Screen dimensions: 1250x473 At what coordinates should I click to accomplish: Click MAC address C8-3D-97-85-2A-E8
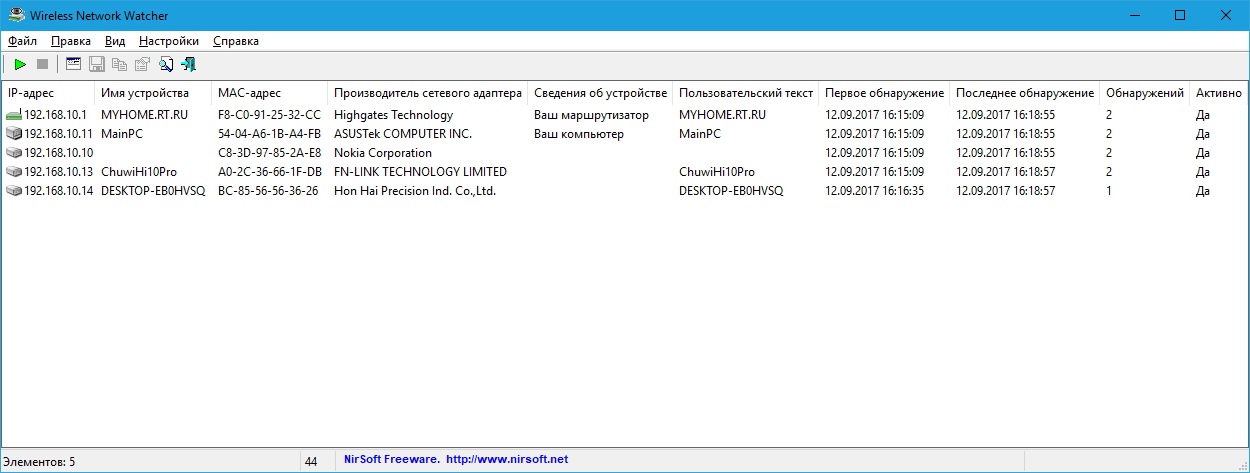pyautogui.click(x=269, y=153)
